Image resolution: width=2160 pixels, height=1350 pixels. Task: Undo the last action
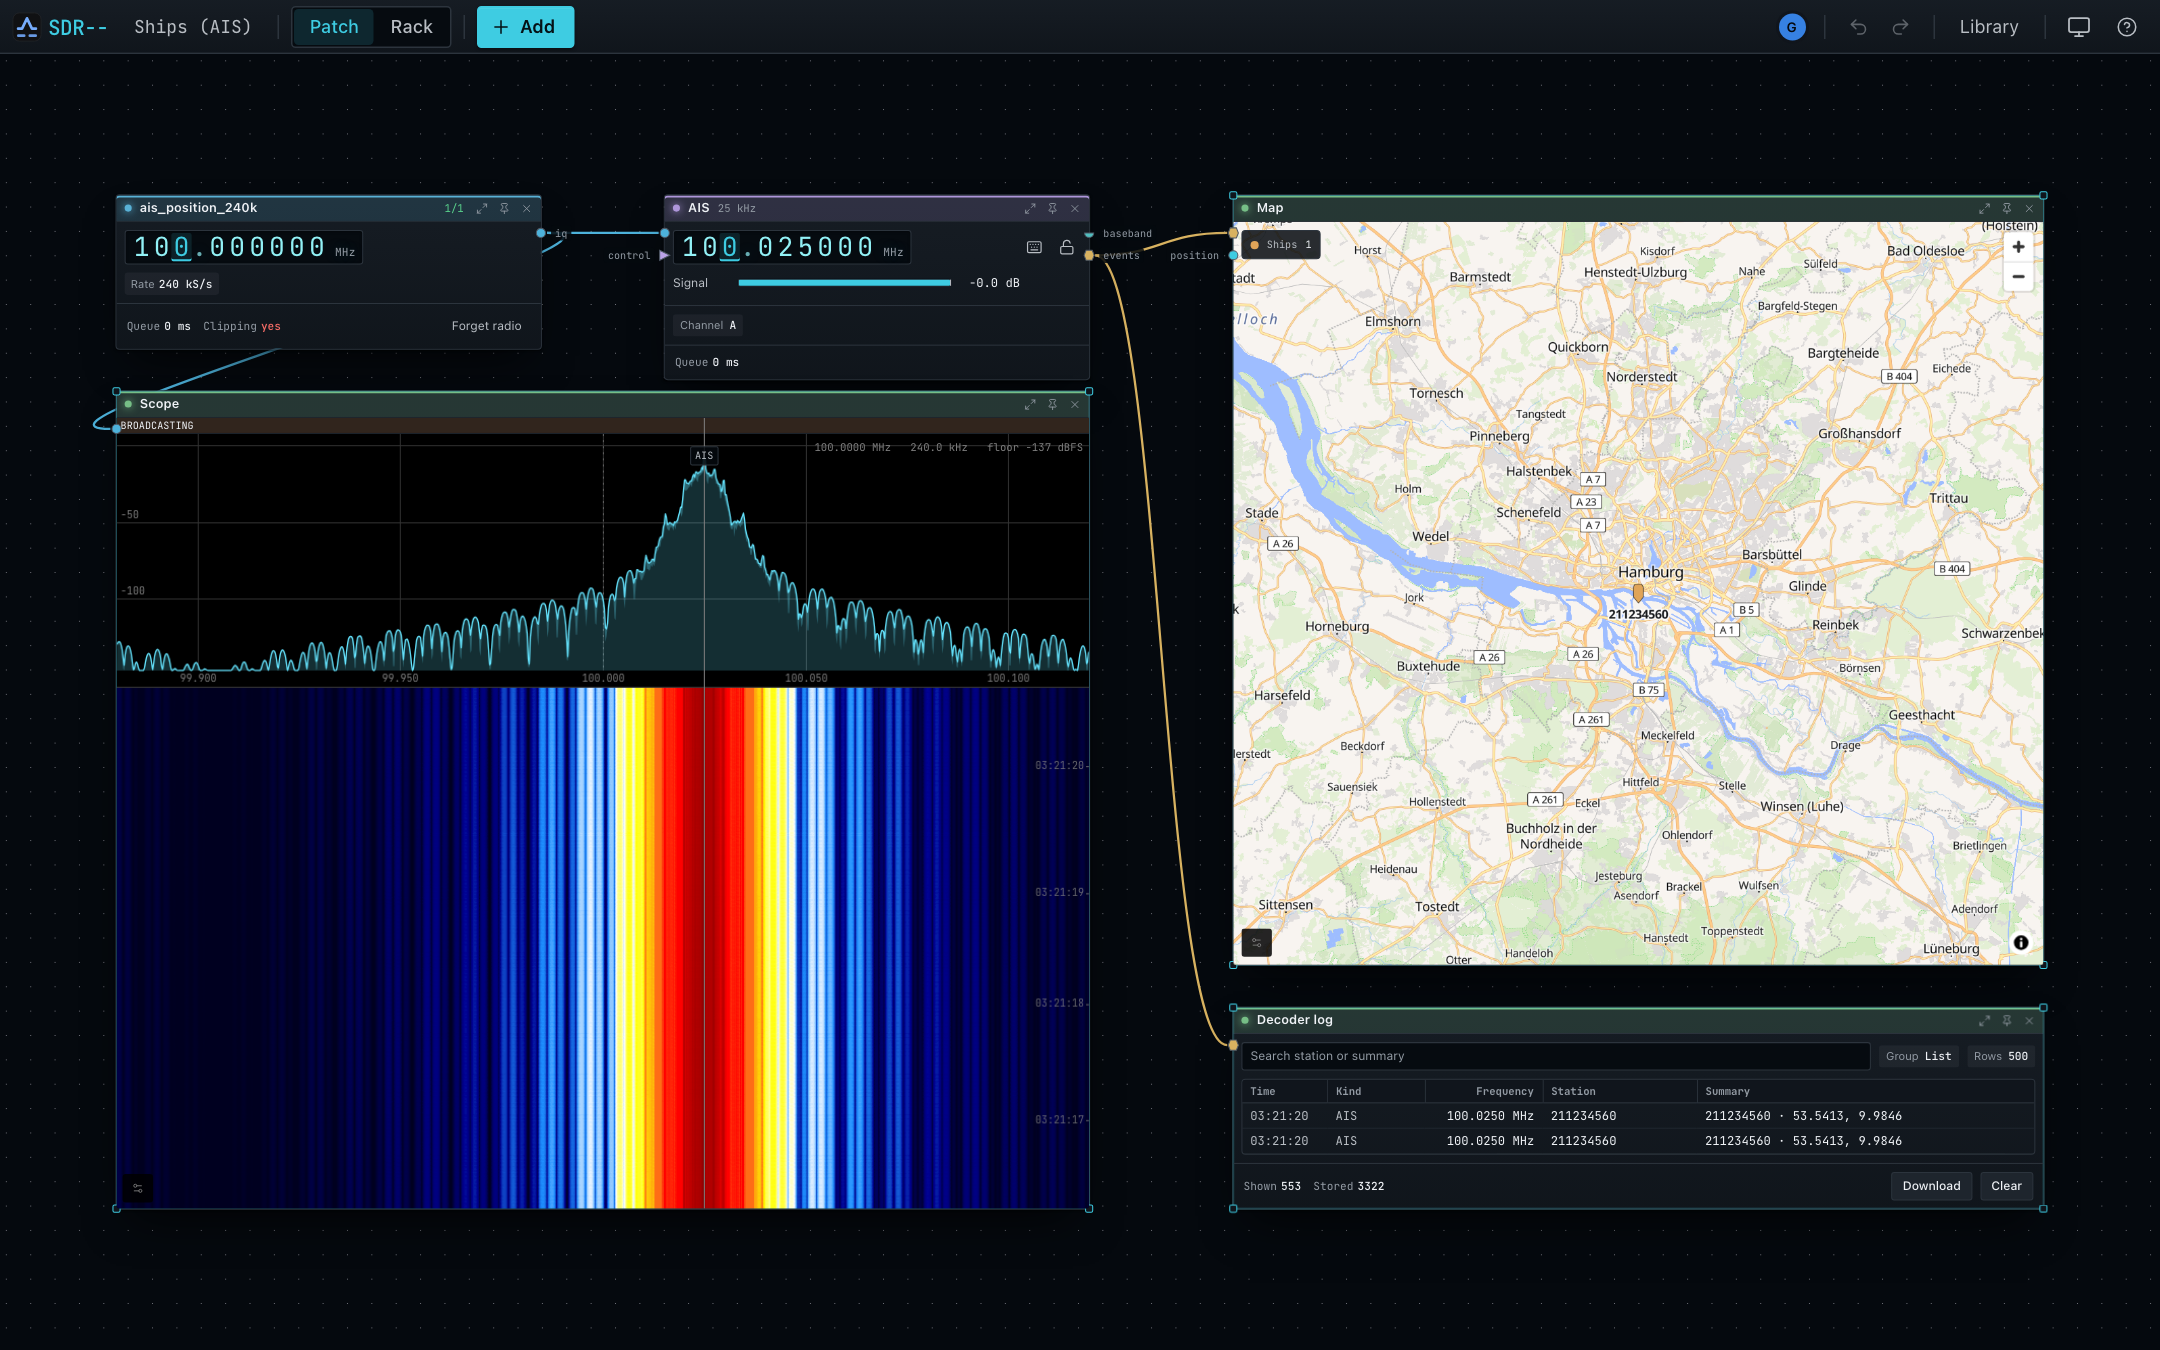[1858, 27]
